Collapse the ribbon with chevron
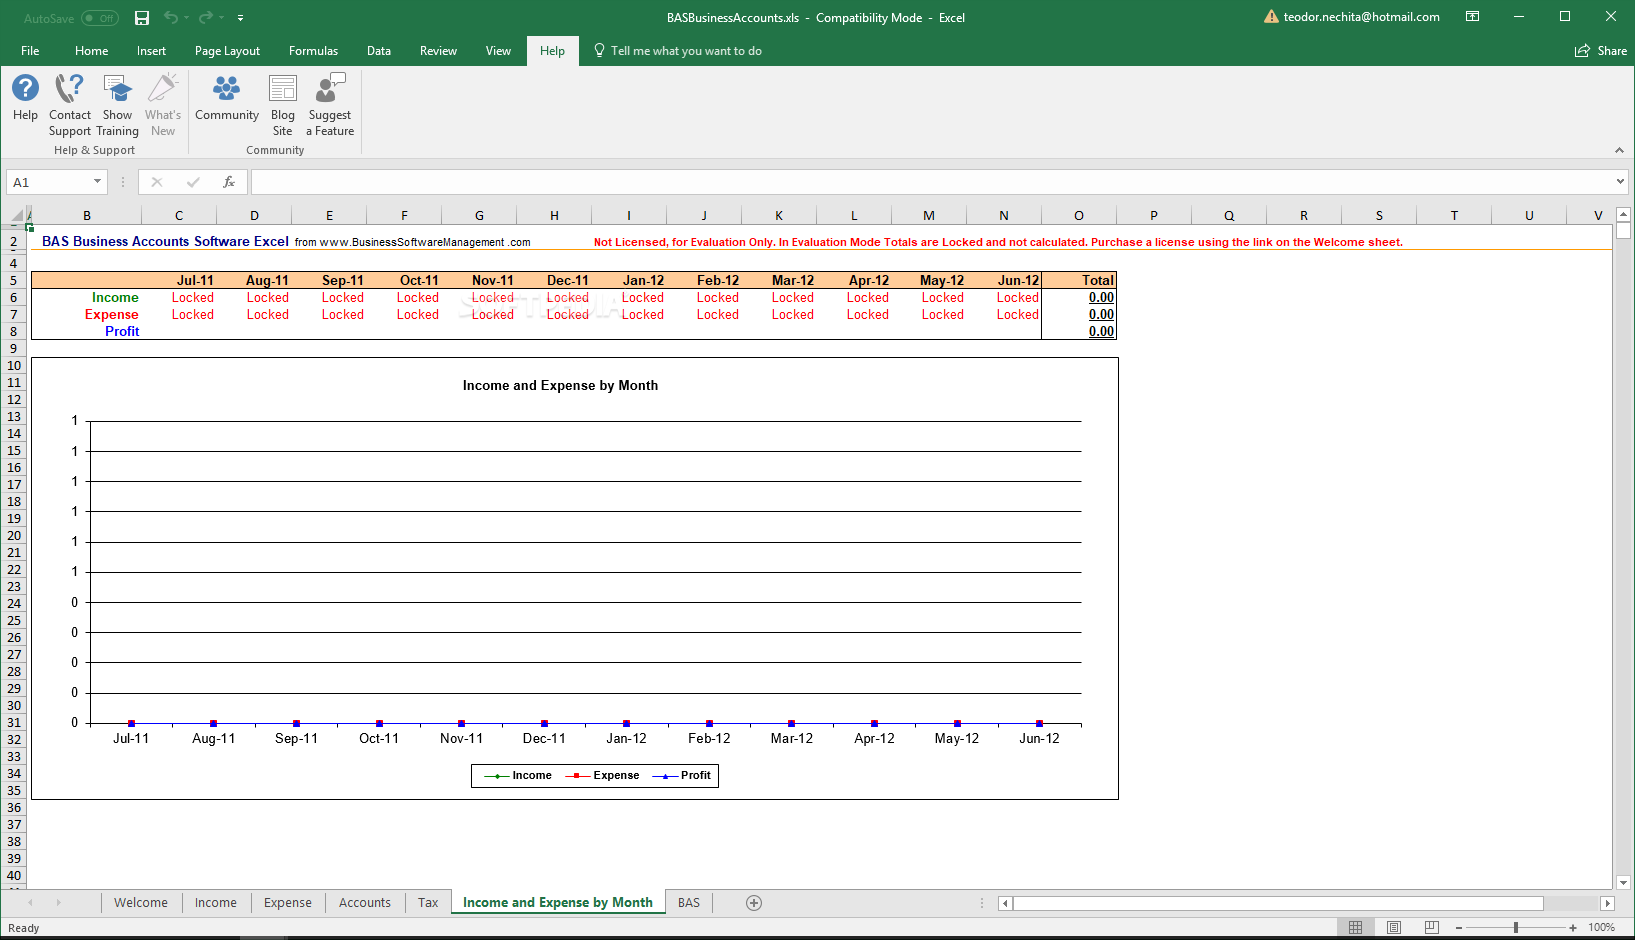The height and width of the screenshot is (940, 1635). 1619,150
